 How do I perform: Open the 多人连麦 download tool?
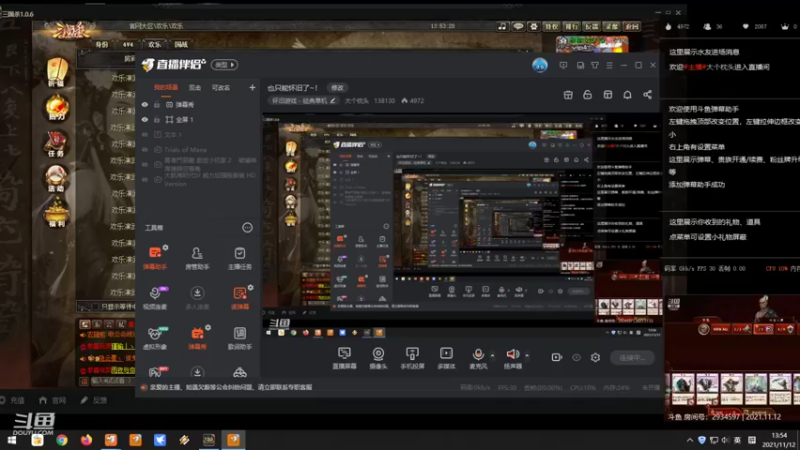coord(197,297)
